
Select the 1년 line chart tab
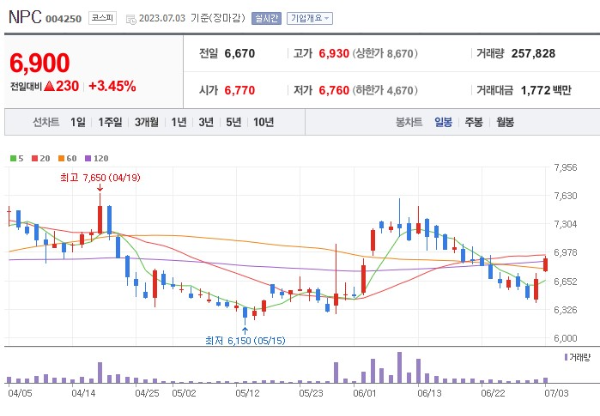(179, 122)
